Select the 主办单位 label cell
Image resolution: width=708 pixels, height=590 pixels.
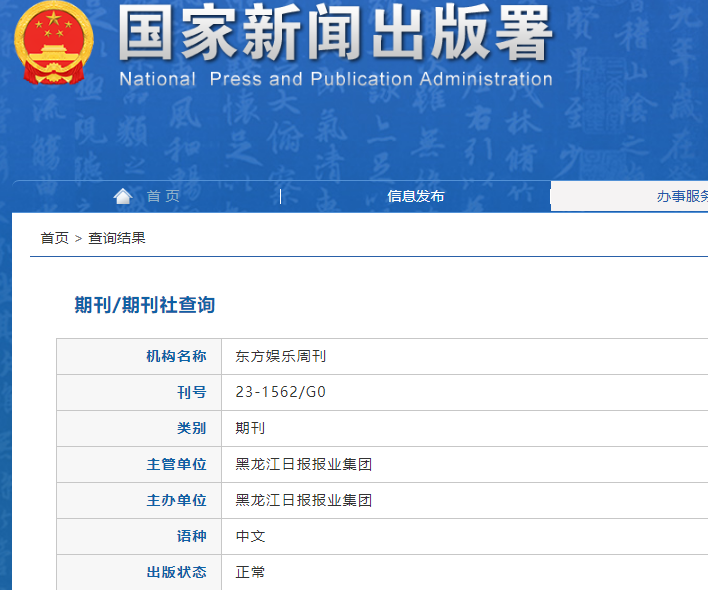tap(139, 500)
